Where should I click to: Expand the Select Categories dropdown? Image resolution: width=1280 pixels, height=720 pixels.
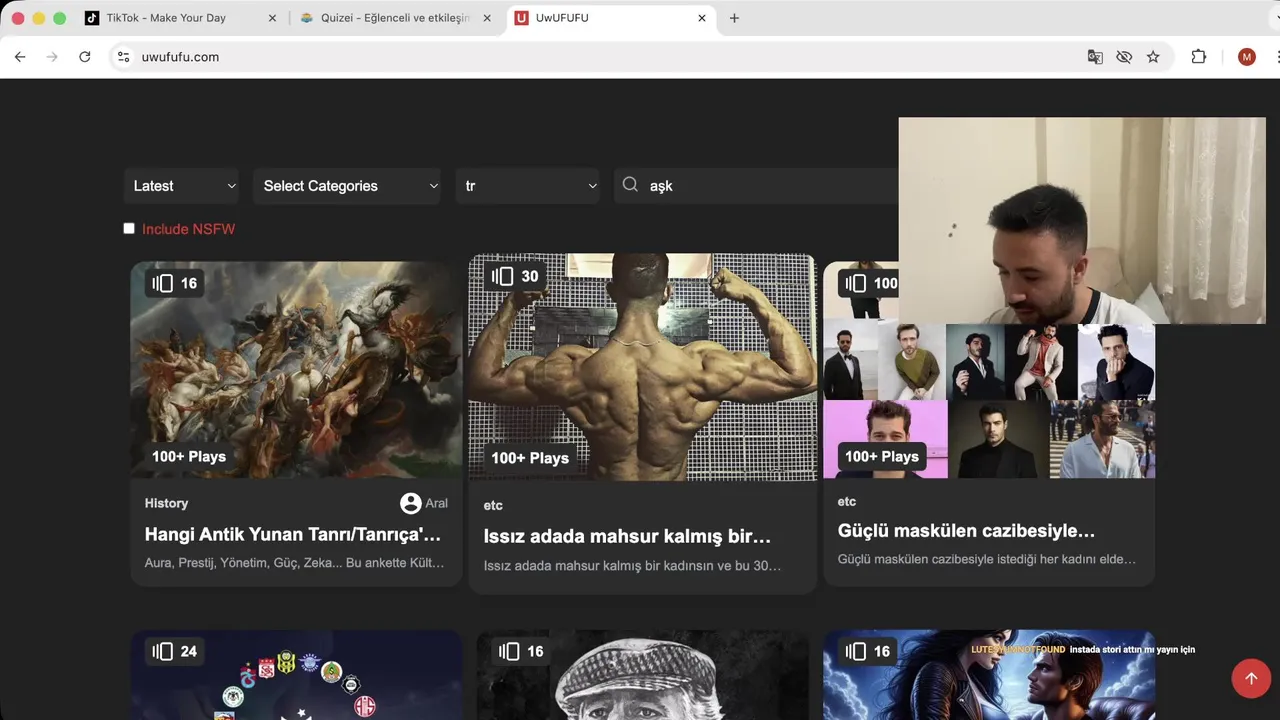(349, 186)
